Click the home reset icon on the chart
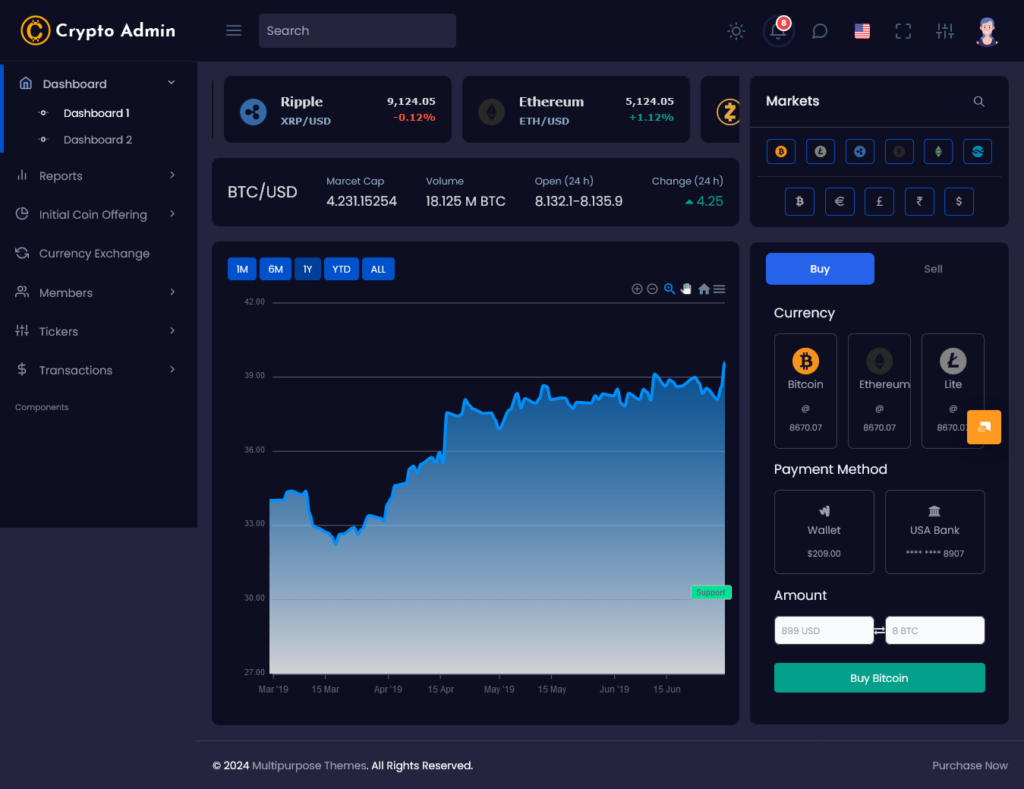Image resolution: width=1024 pixels, height=789 pixels. (703, 289)
